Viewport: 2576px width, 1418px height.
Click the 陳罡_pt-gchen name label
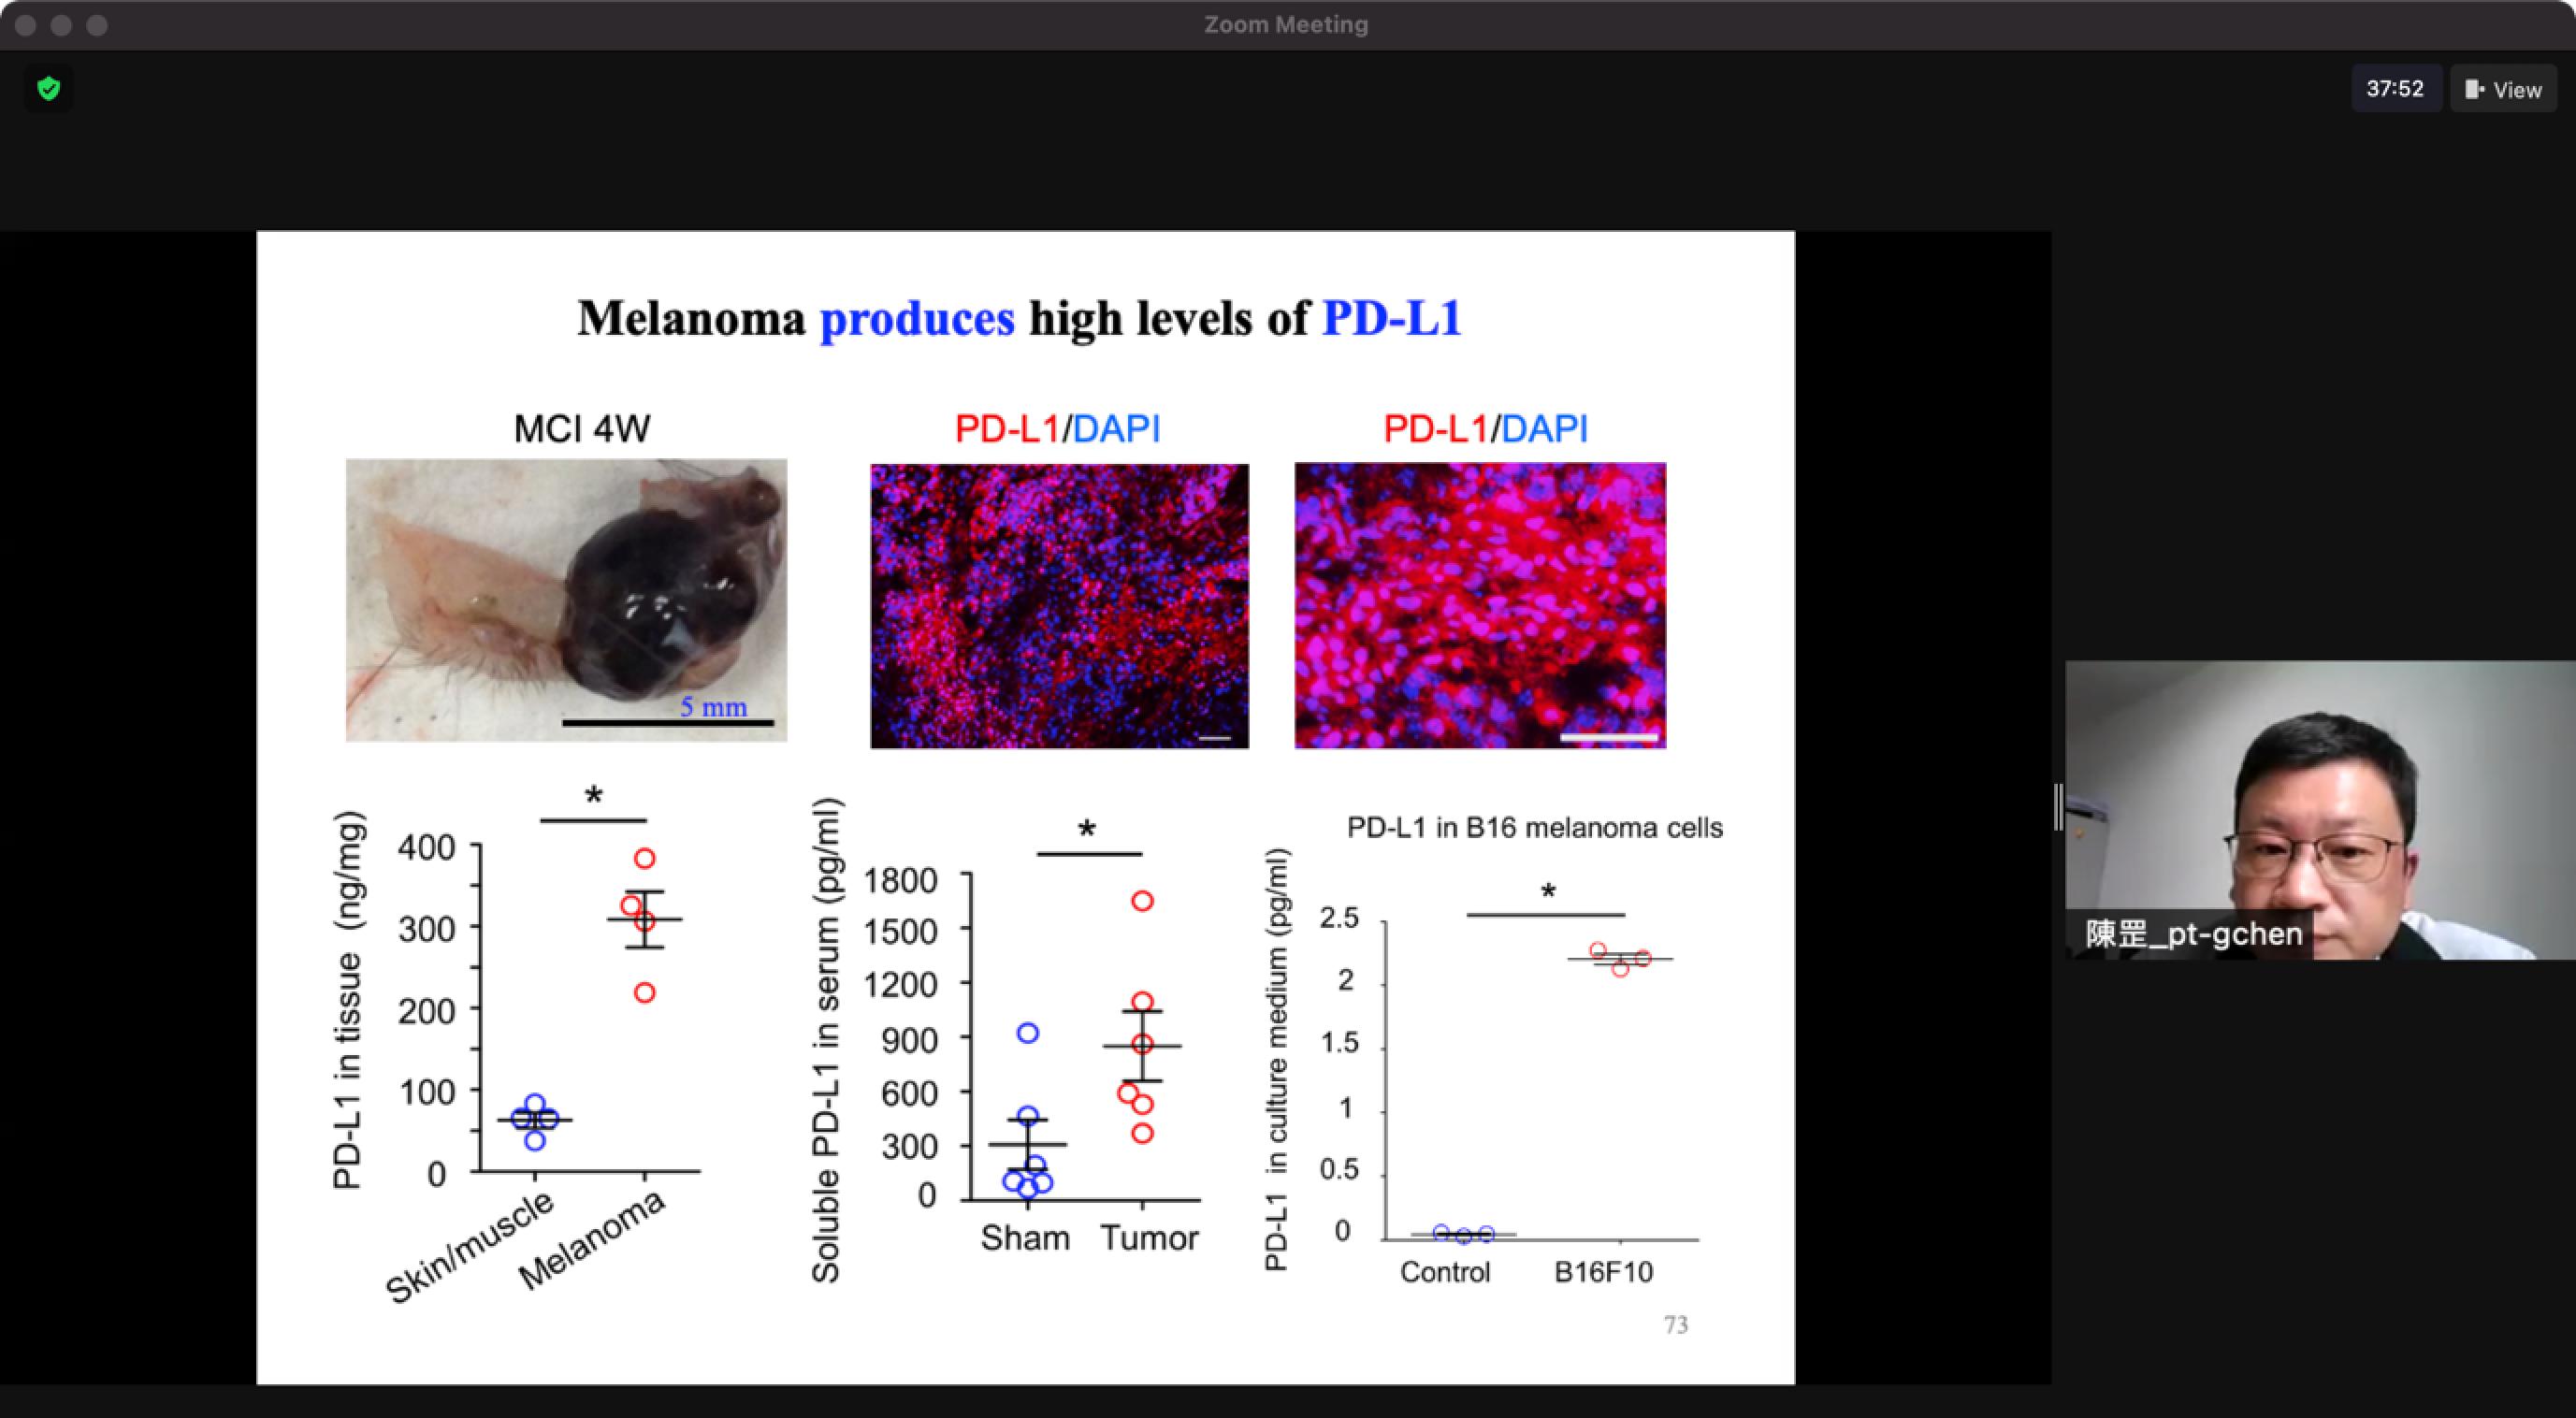2193,934
